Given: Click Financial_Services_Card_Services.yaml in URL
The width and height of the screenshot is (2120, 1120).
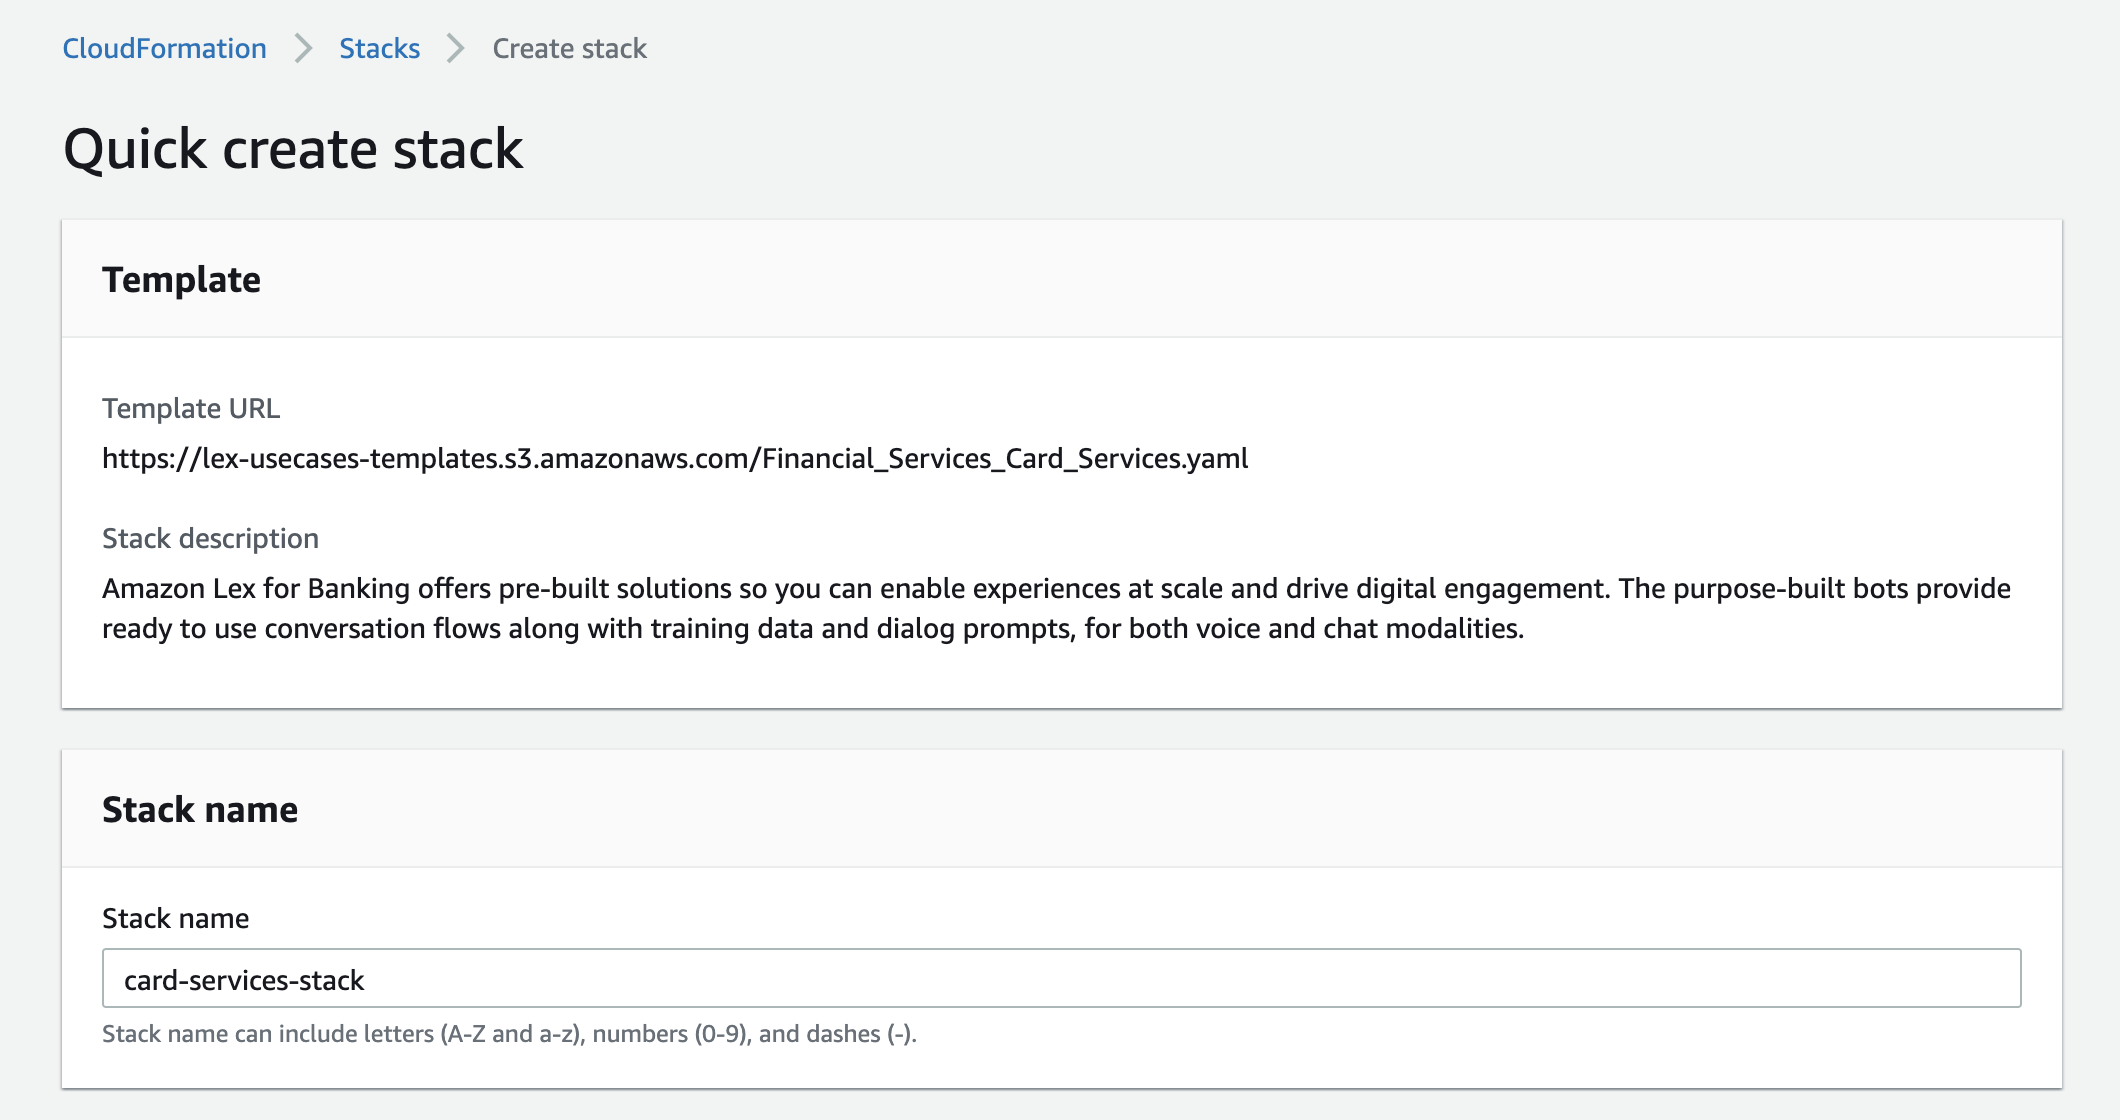Looking at the screenshot, I should pos(1005,458).
